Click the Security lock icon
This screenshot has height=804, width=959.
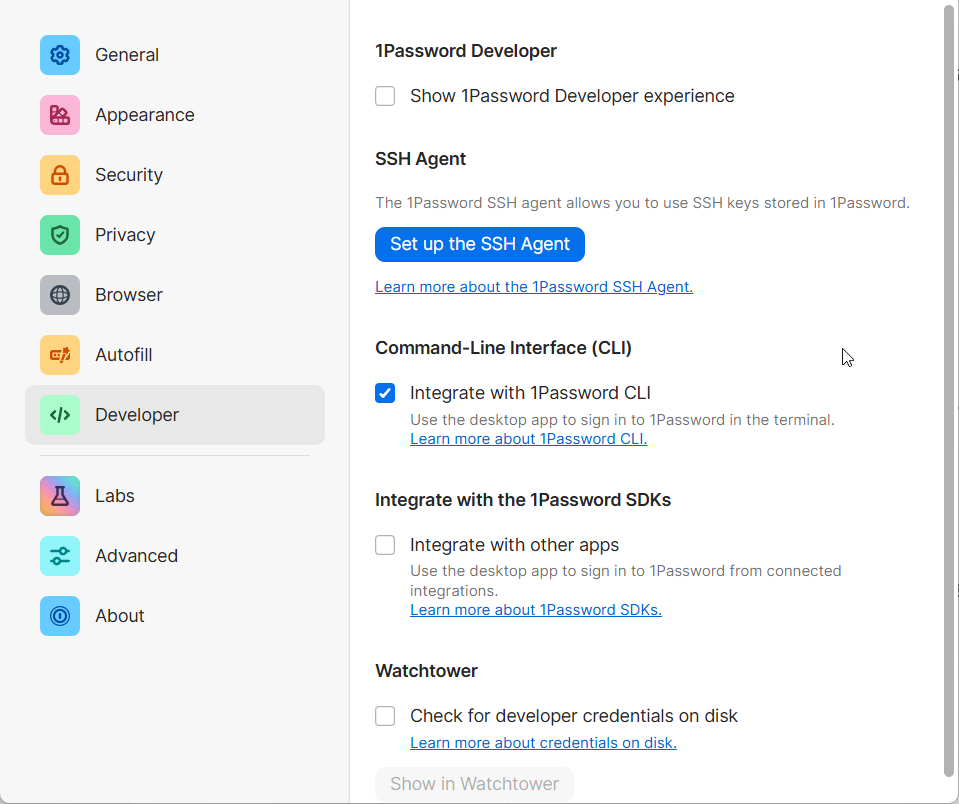click(x=60, y=175)
